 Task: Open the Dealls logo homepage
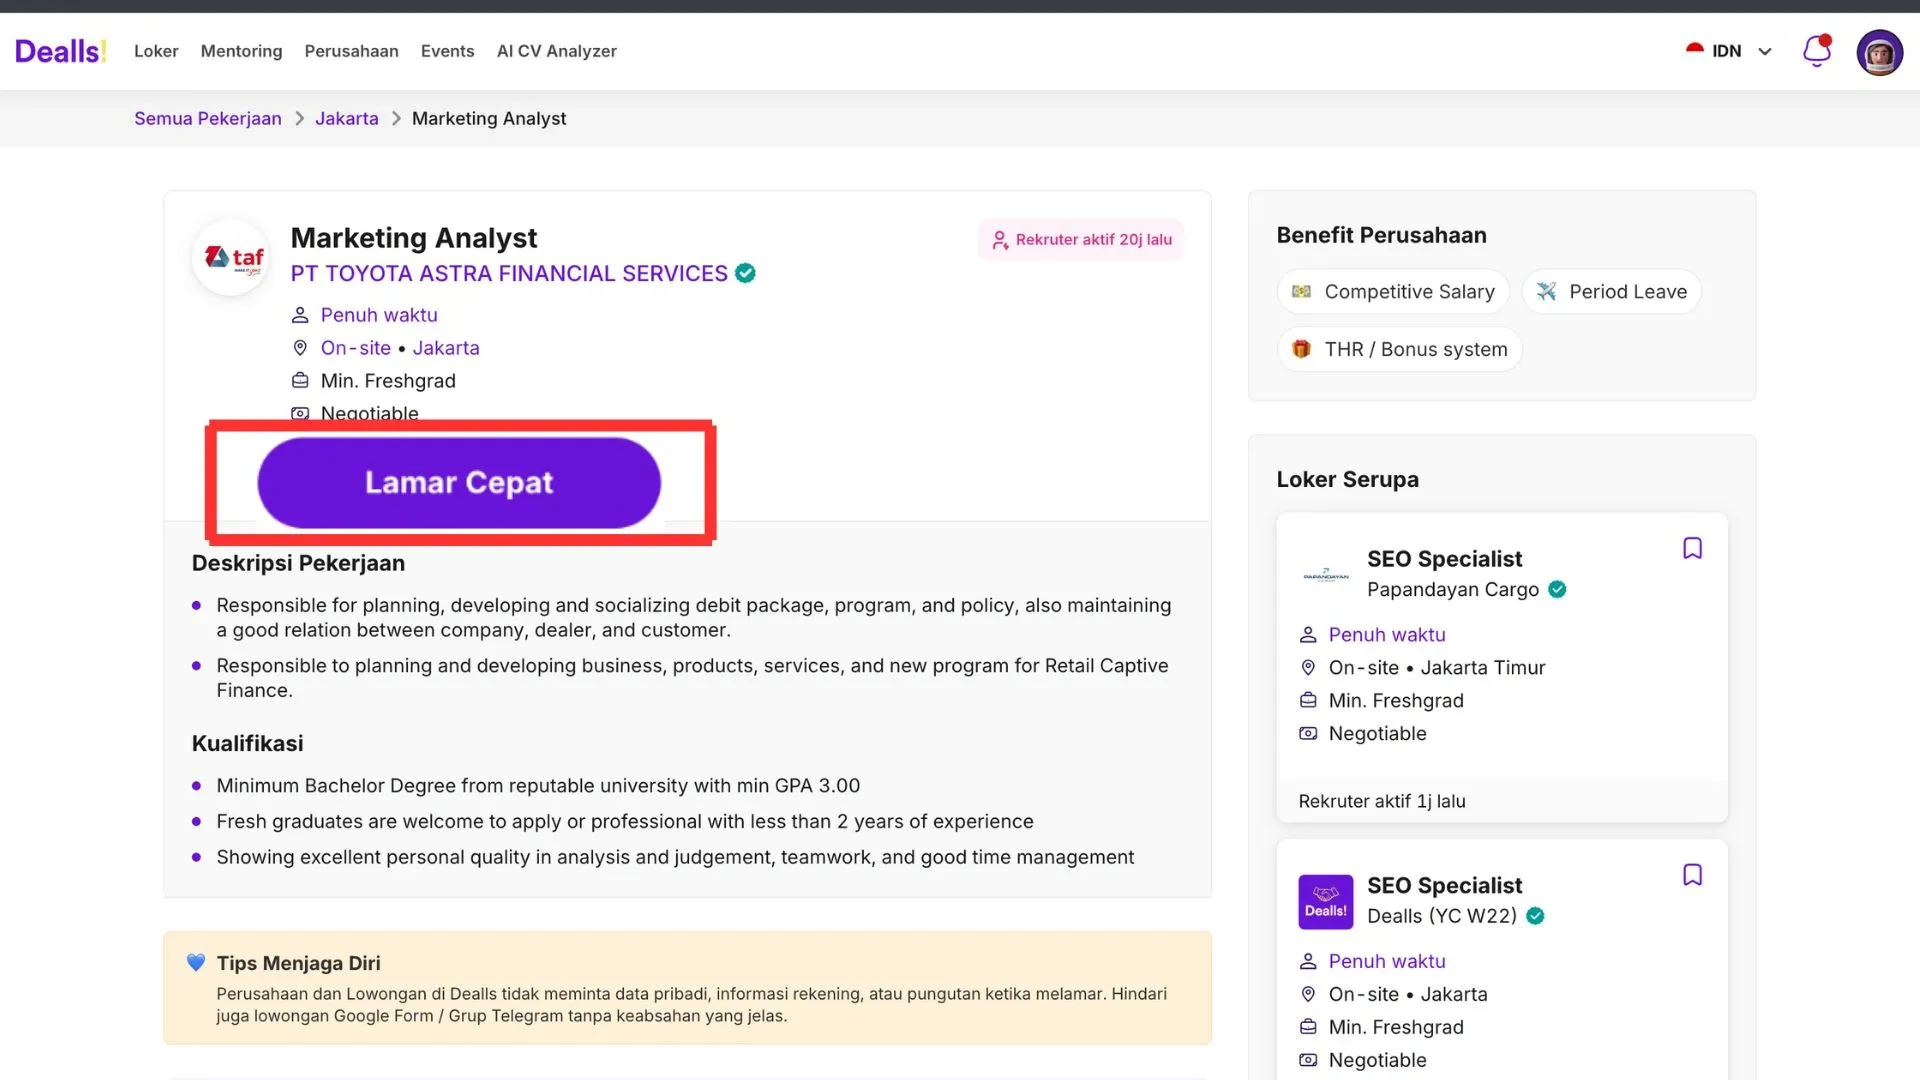tap(60, 51)
